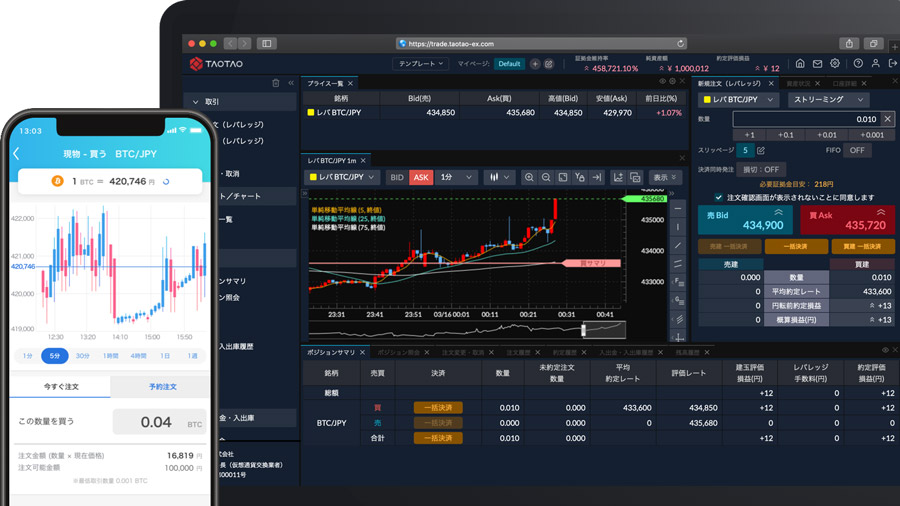
Task: Edit the Default My Page with the pencil icon
Action: pyautogui.click(x=549, y=64)
